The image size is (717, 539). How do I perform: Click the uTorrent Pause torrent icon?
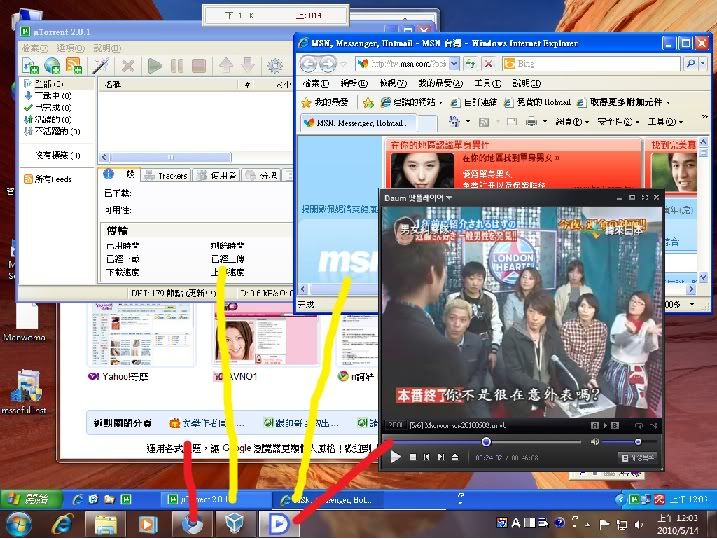177,66
